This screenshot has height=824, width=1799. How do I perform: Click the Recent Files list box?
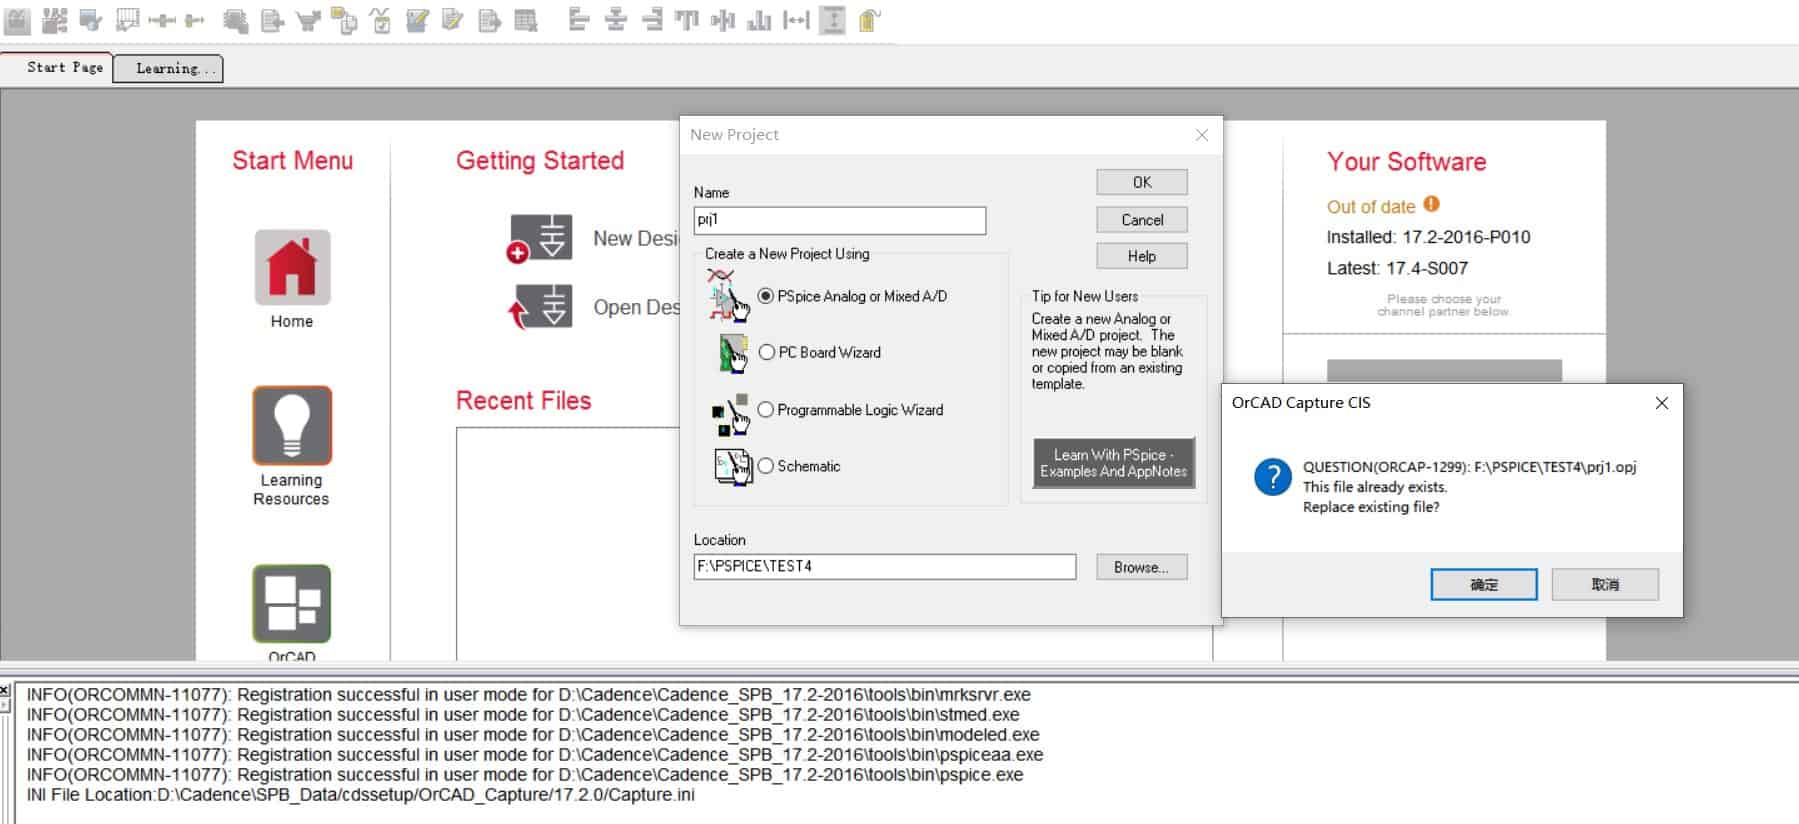tap(568, 543)
